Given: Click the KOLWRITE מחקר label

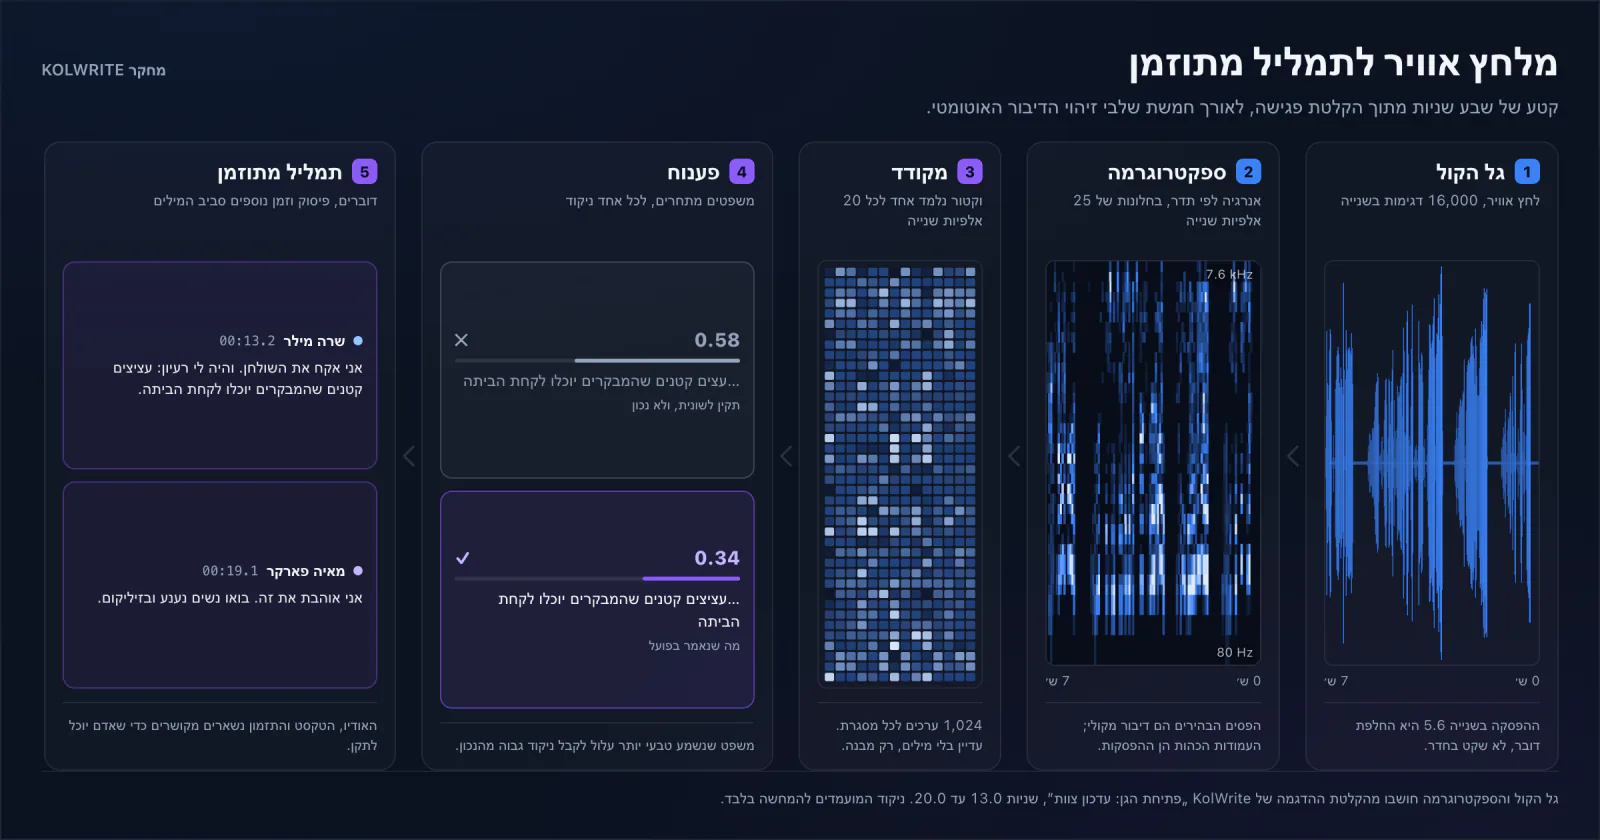Looking at the screenshot, I should tap(103, 70).
